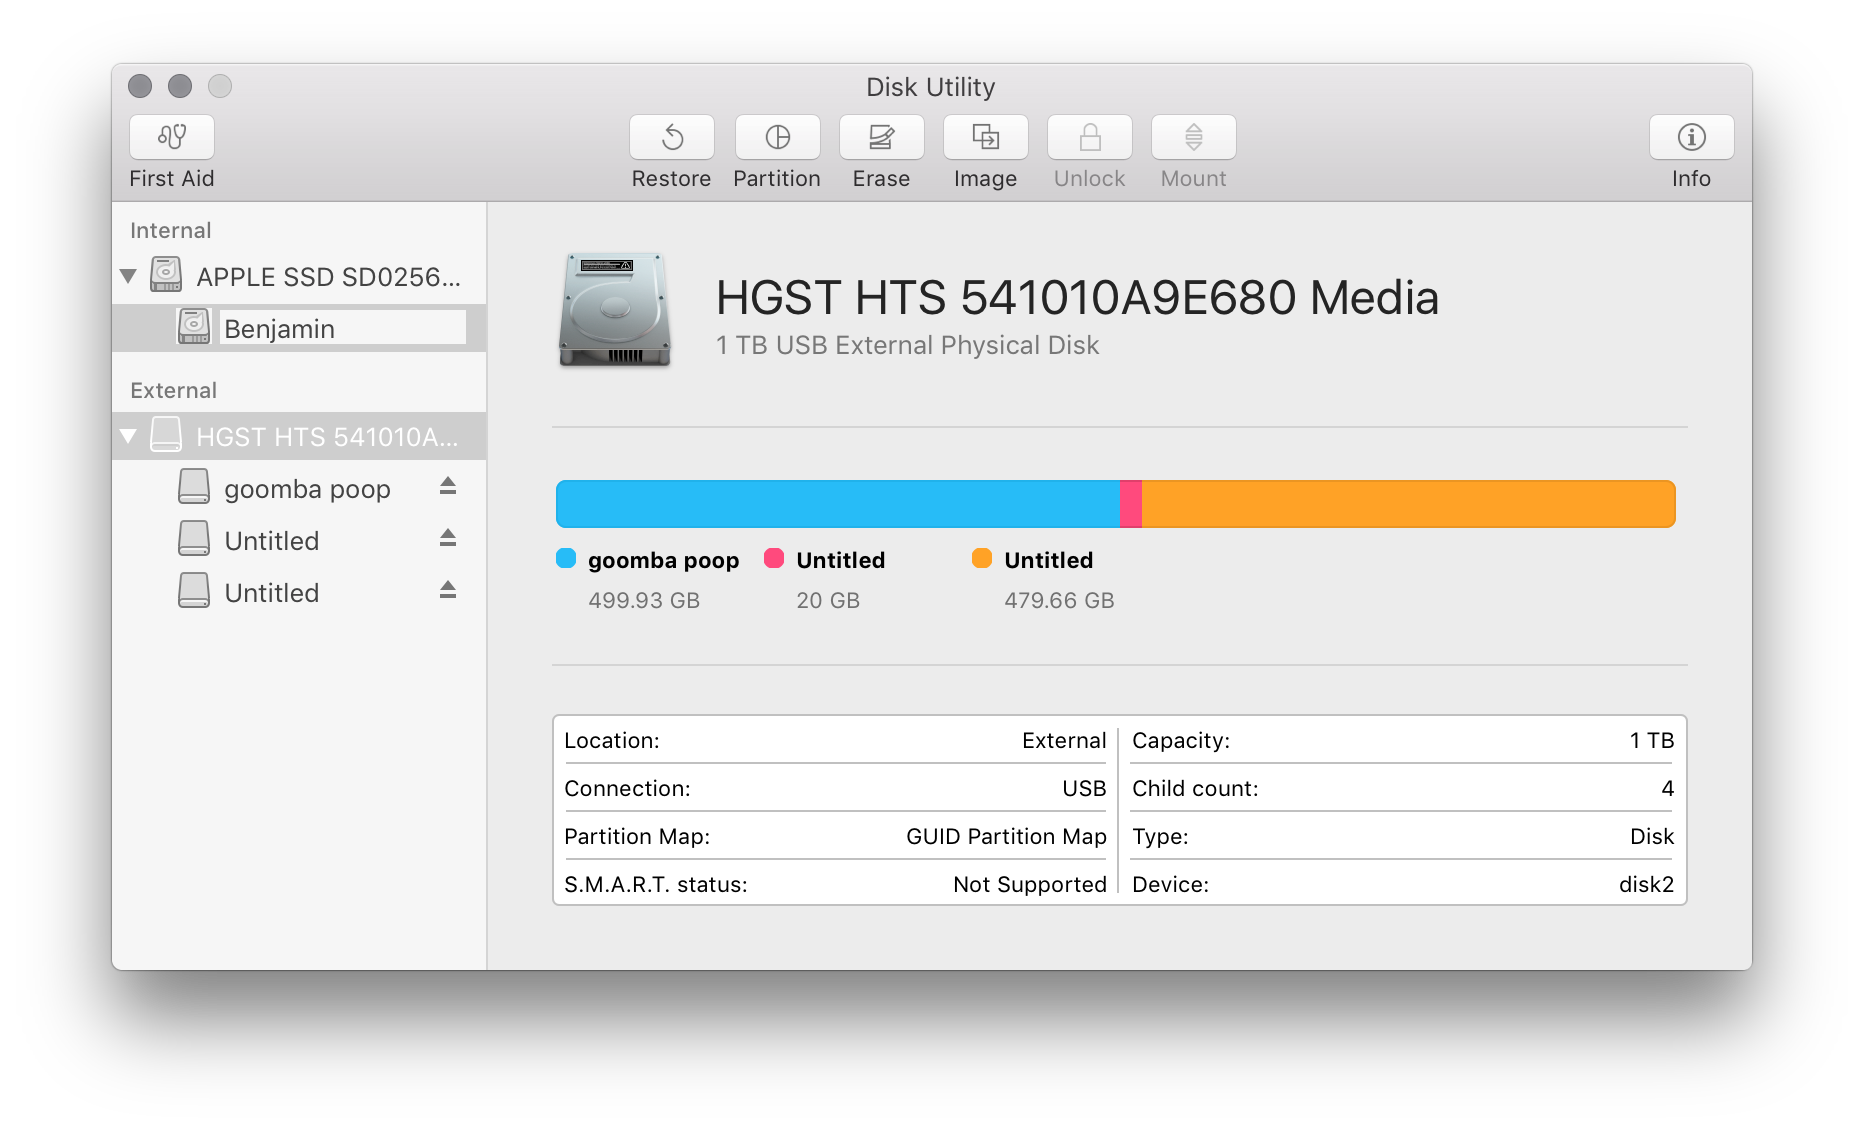
Task: Click the orange 479.66 GB bar segment
Action: (1409, 504)
